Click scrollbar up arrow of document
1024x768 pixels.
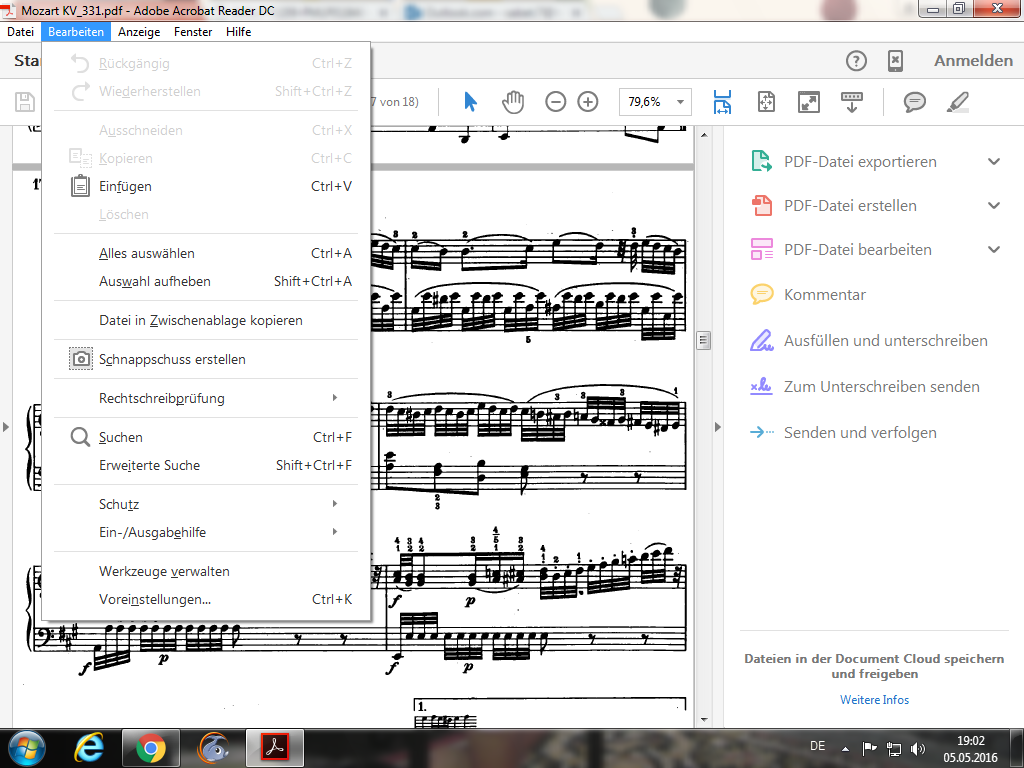click(703, 135)
